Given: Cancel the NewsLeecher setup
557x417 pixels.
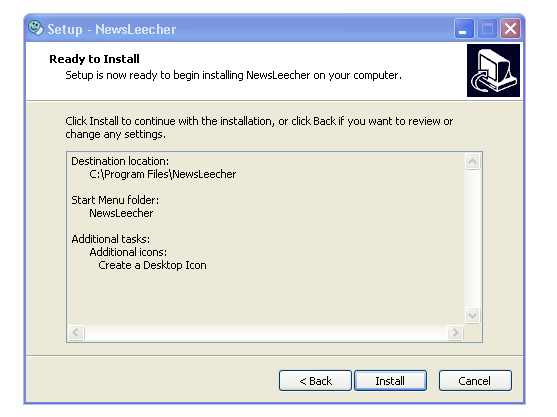Looking at the screenshot, I should click(475, 380).
